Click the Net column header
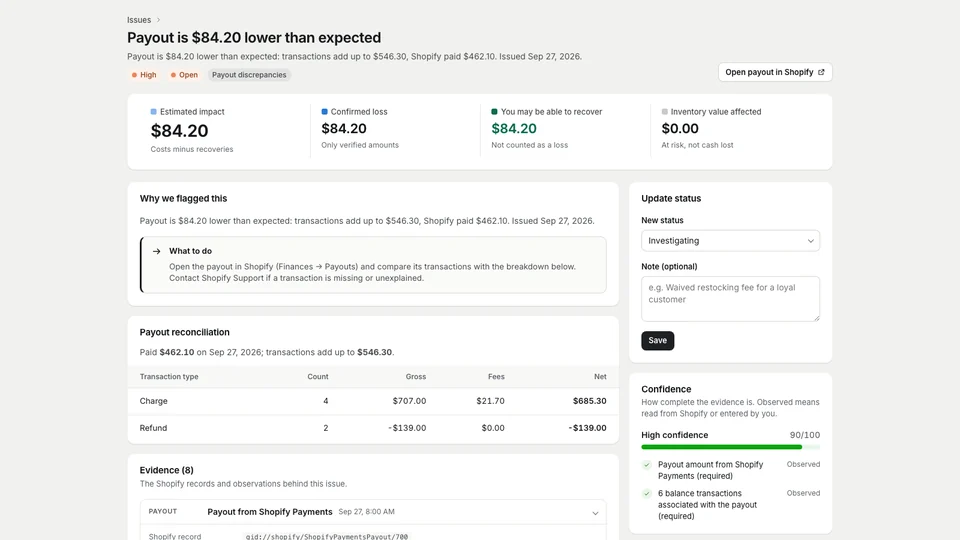The height and width of the screenshot is (540, 960). tap(600, 377)
